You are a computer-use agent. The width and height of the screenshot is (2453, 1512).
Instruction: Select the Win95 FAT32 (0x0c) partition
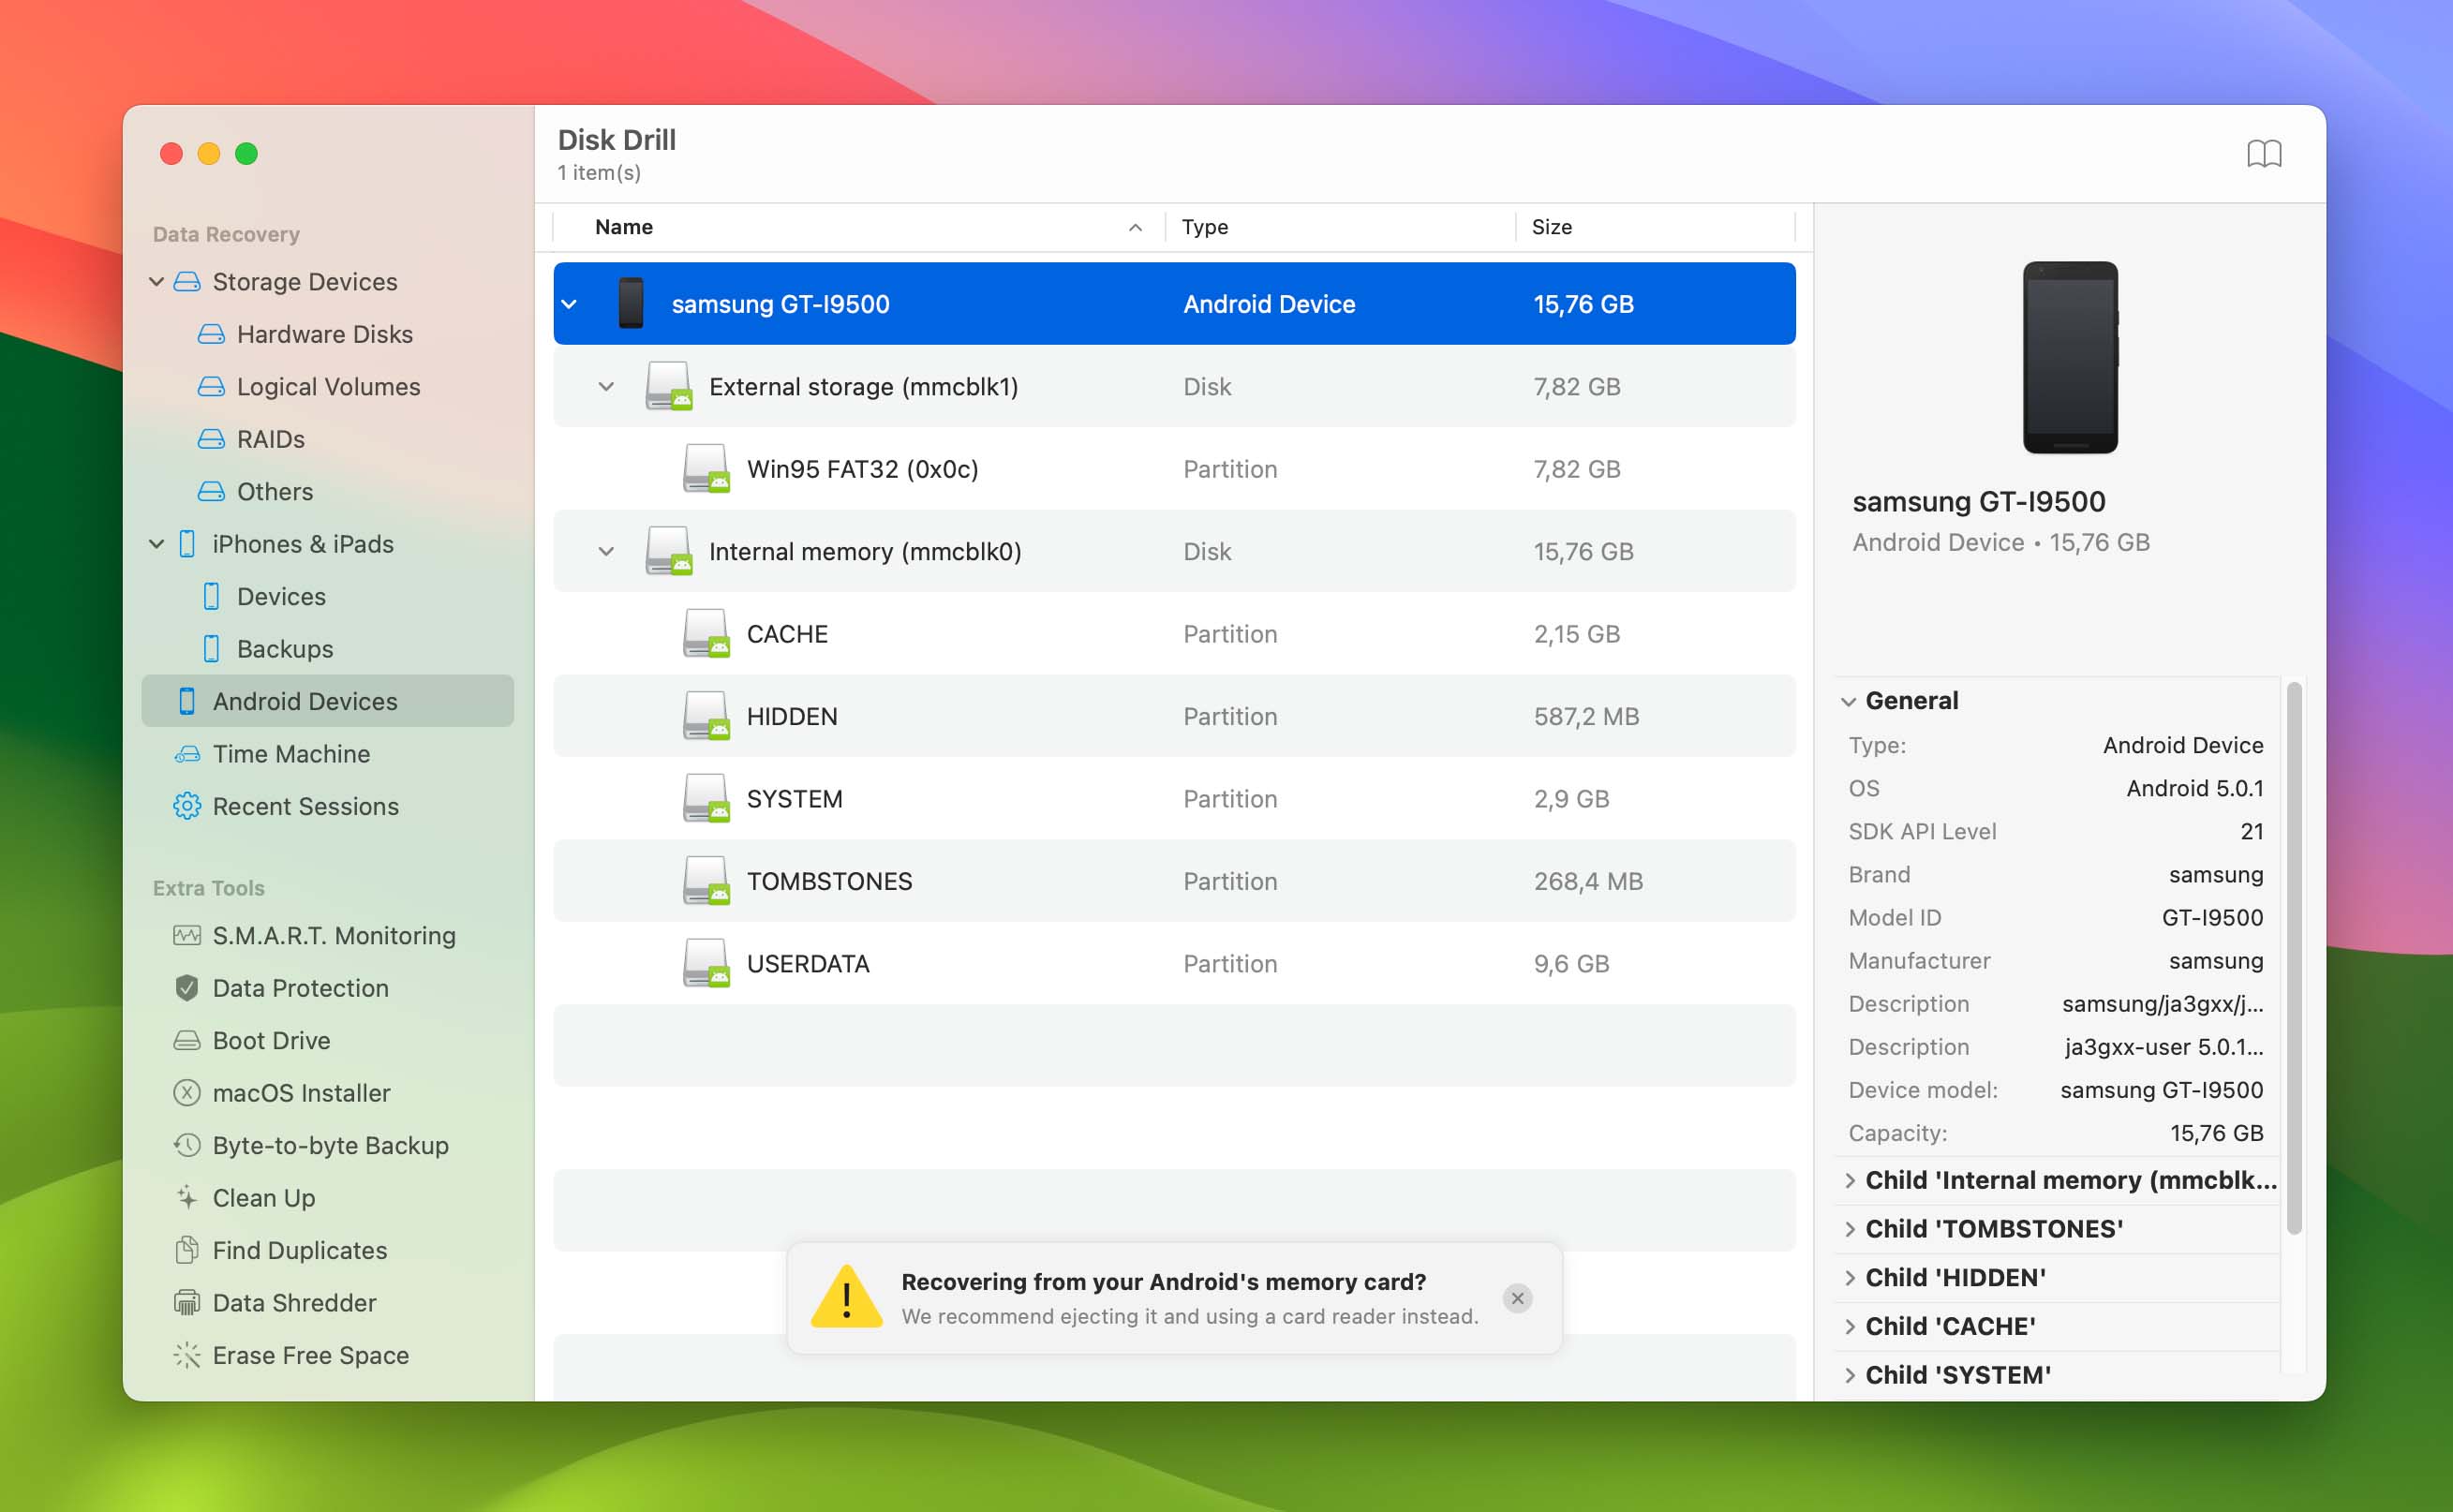1174,469
